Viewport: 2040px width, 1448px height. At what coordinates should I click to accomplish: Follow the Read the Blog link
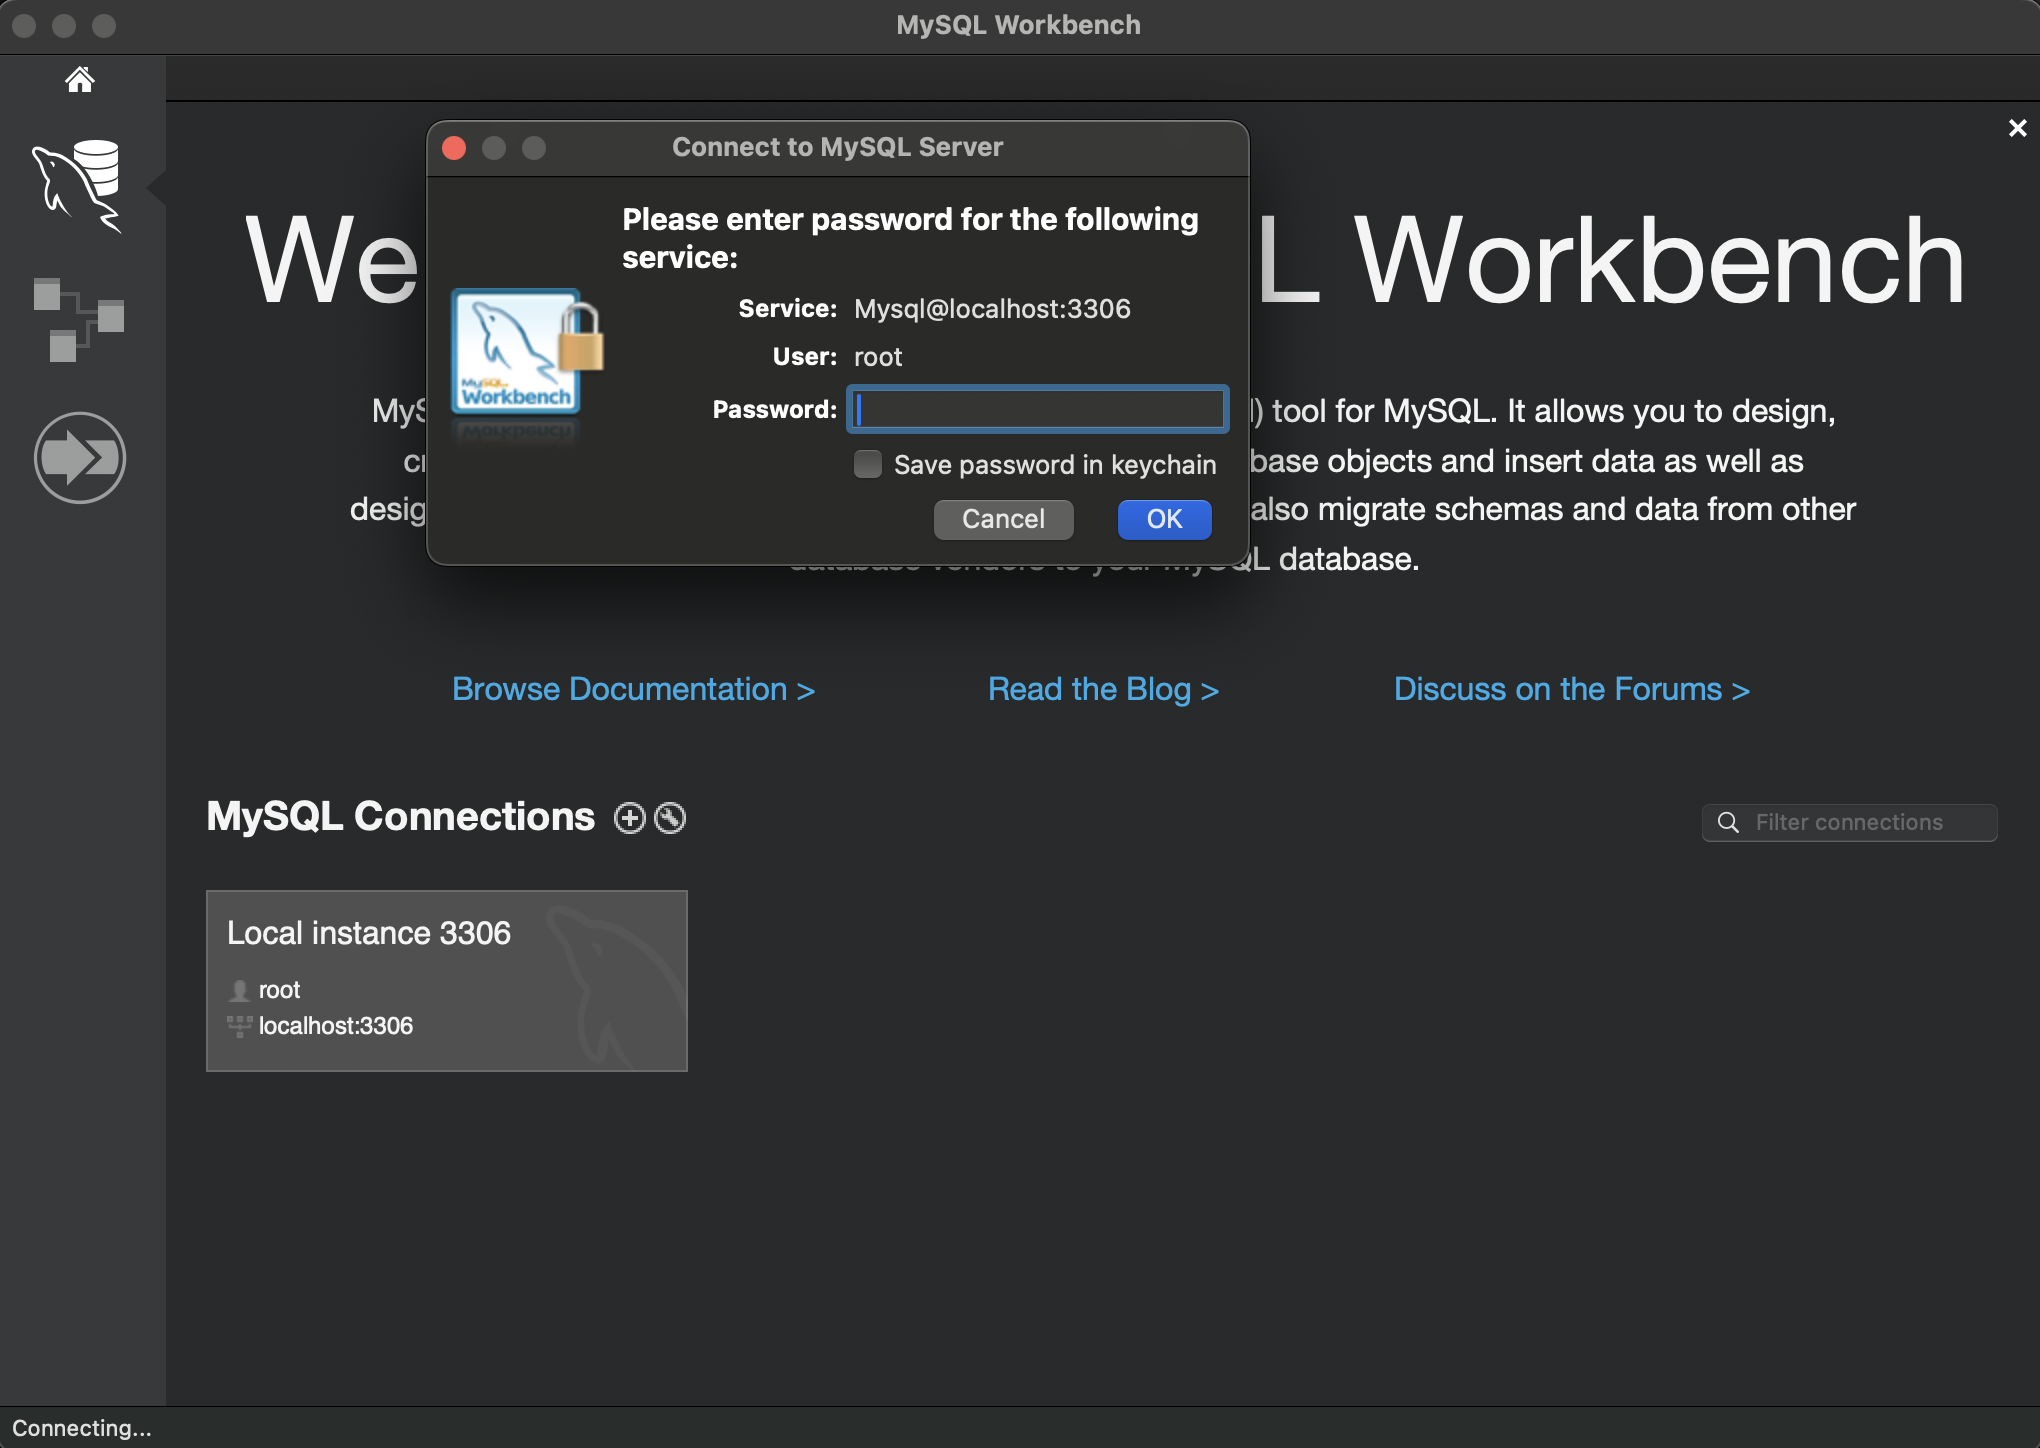coord(1103,689)
